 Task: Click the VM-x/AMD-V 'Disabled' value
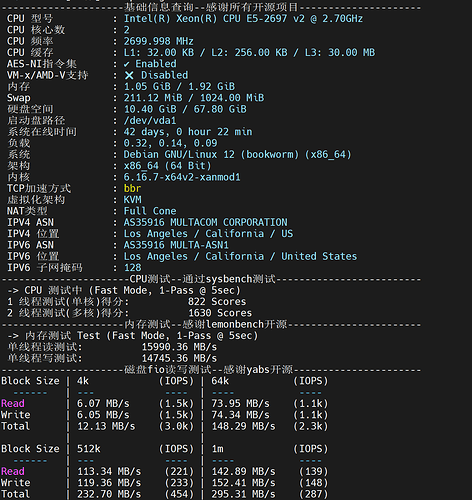164,75
